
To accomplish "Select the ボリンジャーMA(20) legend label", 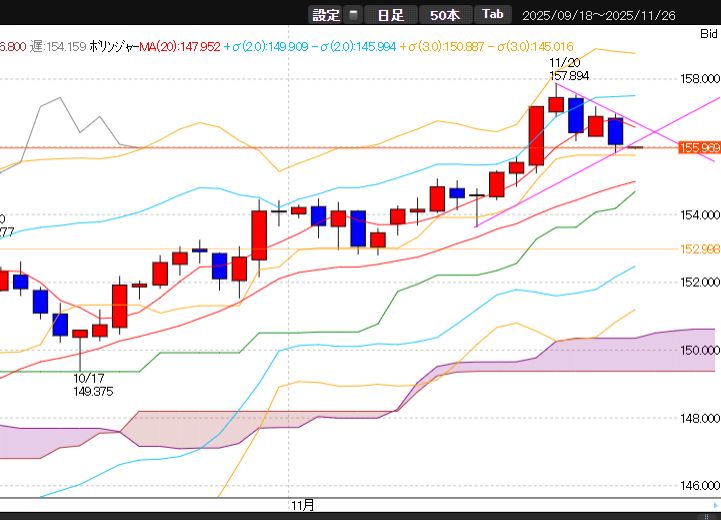I will (148, 46).
